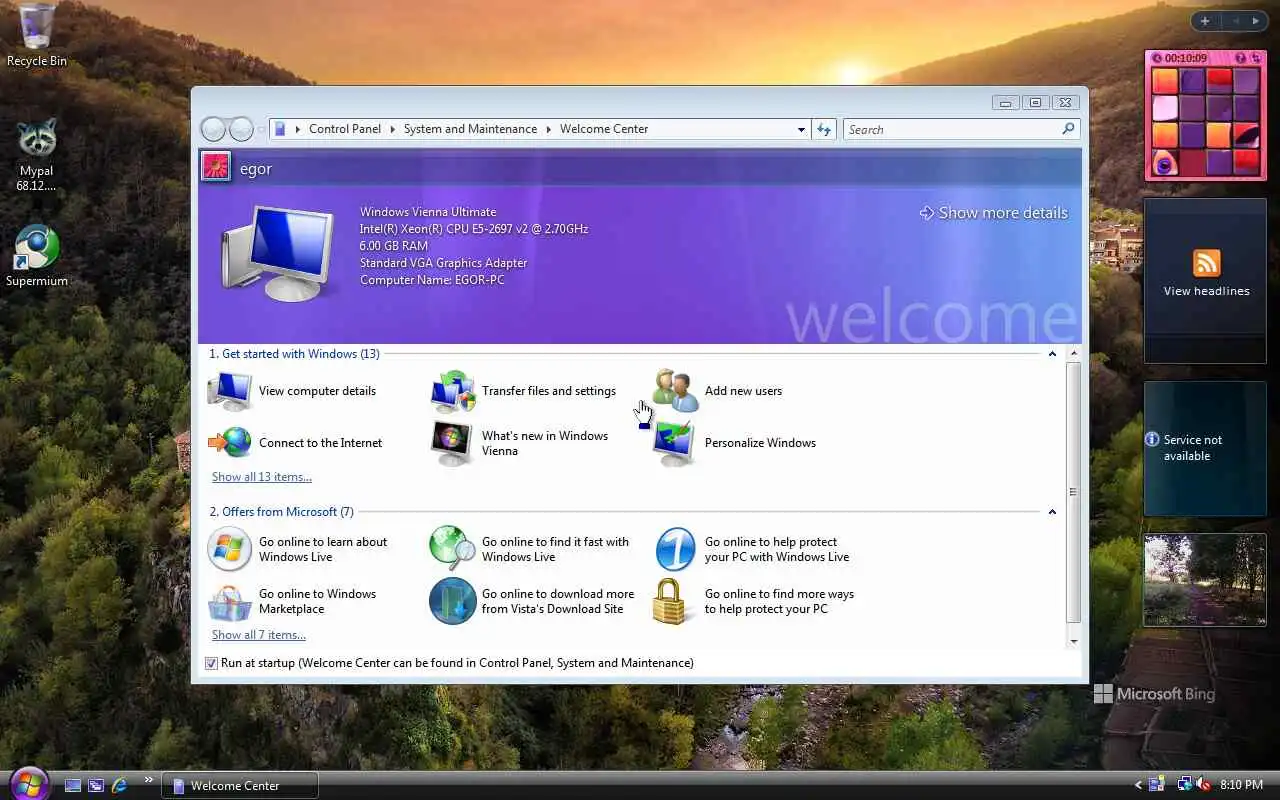
Task: Select the Recycle Bin desktop icon
Action: pyautogui.click(x=37, y=35)
